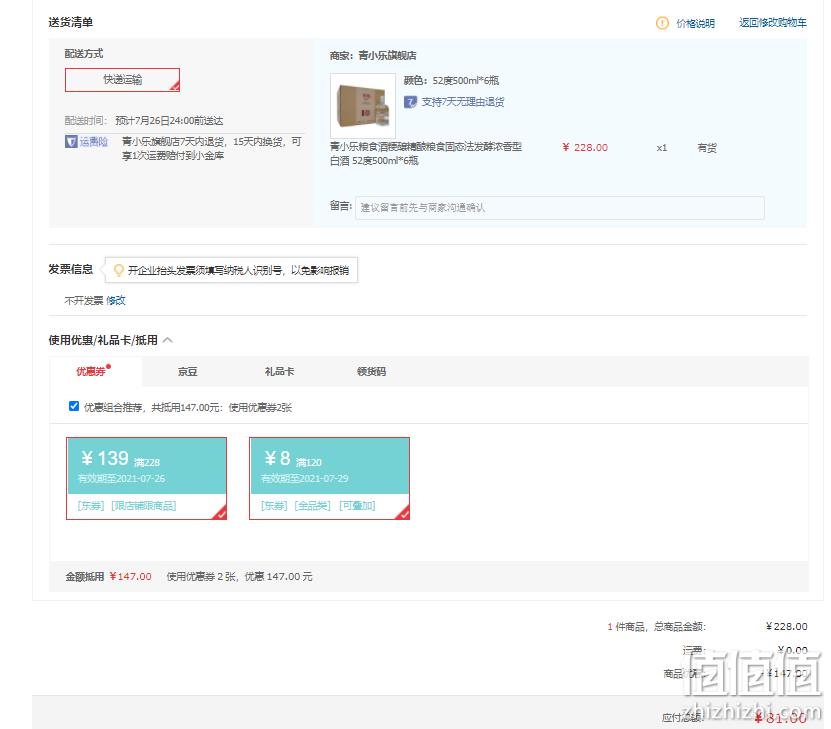Screen dimensions: 831x729
Task: Click the 有货 stock status
Action: (x=706, y=148)
